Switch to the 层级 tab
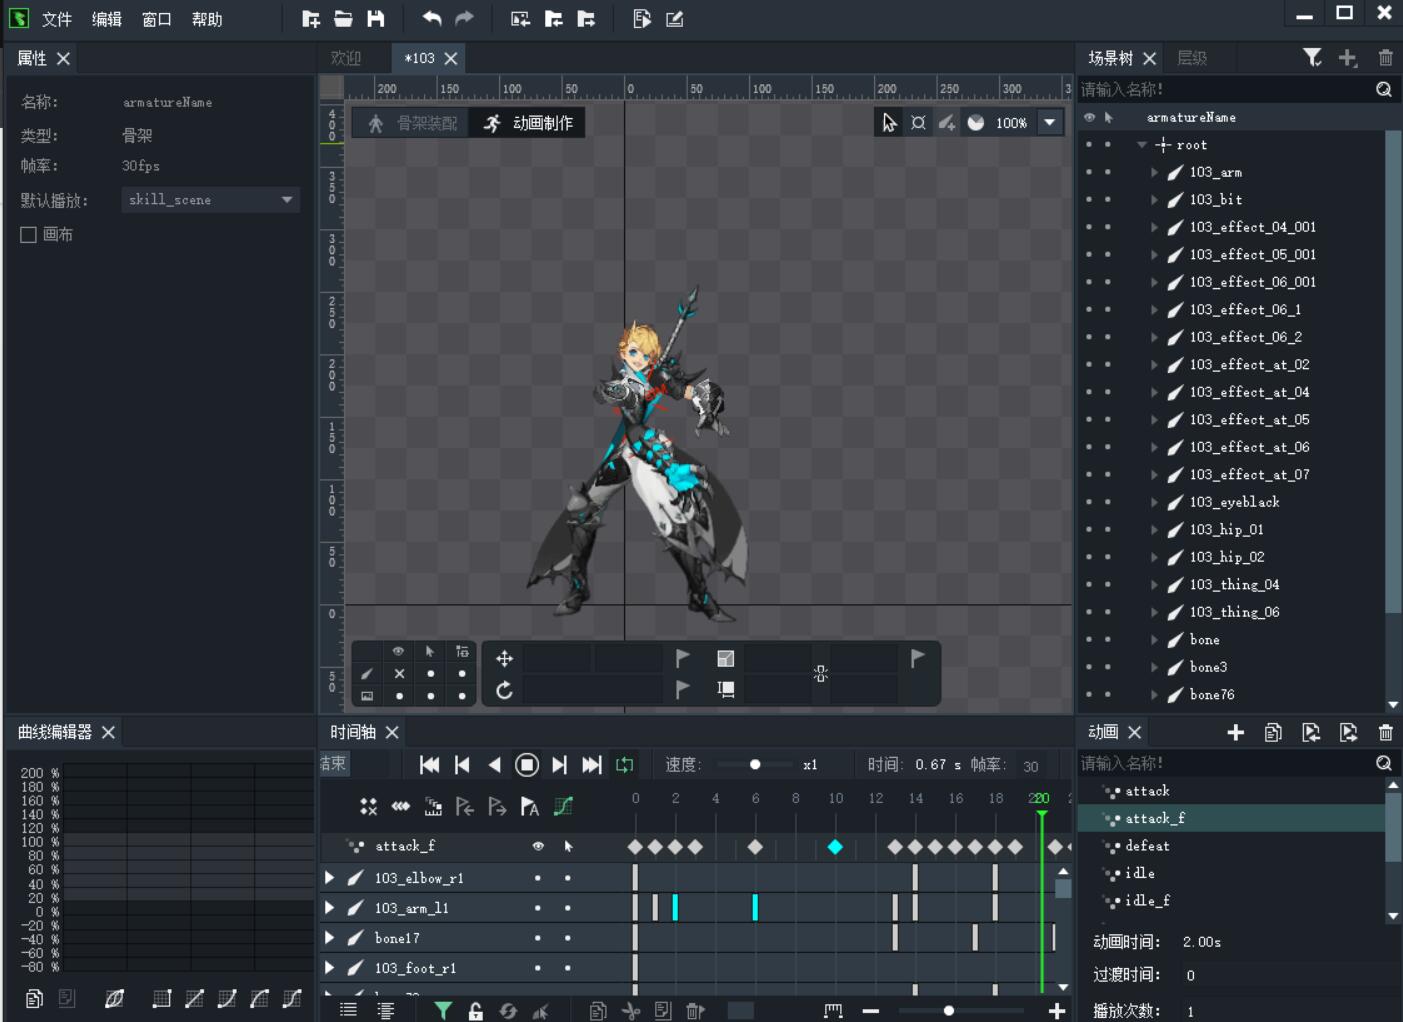Viewport: 1403px width, 1022px height. 1192,58
